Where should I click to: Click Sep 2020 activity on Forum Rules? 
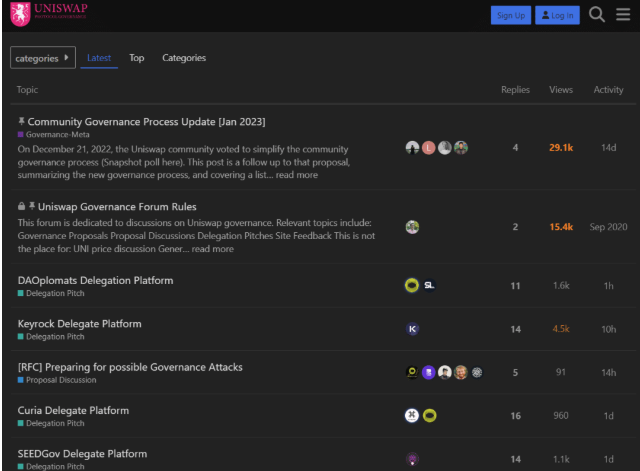(x=608, y=227)
